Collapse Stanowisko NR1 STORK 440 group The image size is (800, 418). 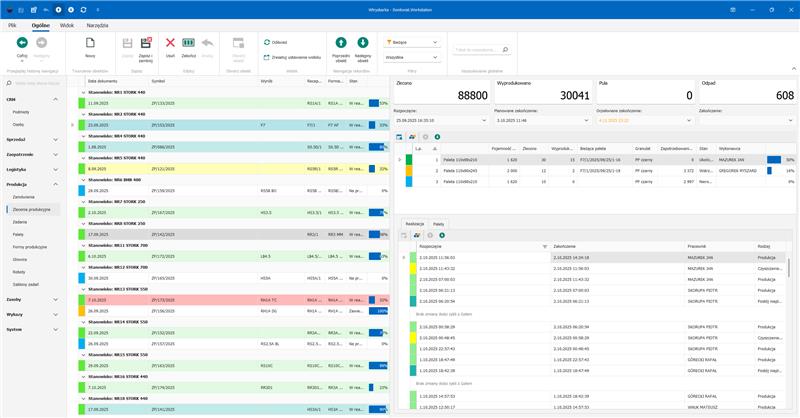(83, 92)
